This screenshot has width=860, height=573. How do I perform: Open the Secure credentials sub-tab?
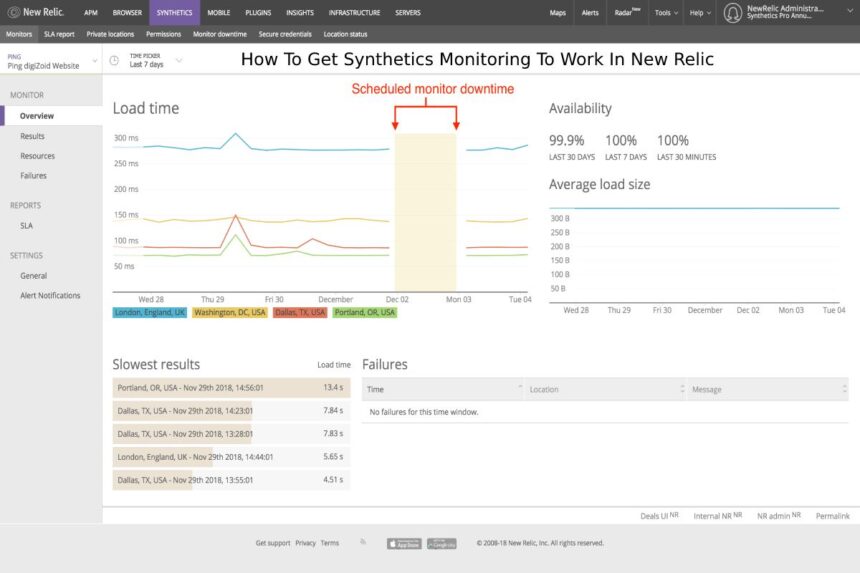click(x=285, y=34)
